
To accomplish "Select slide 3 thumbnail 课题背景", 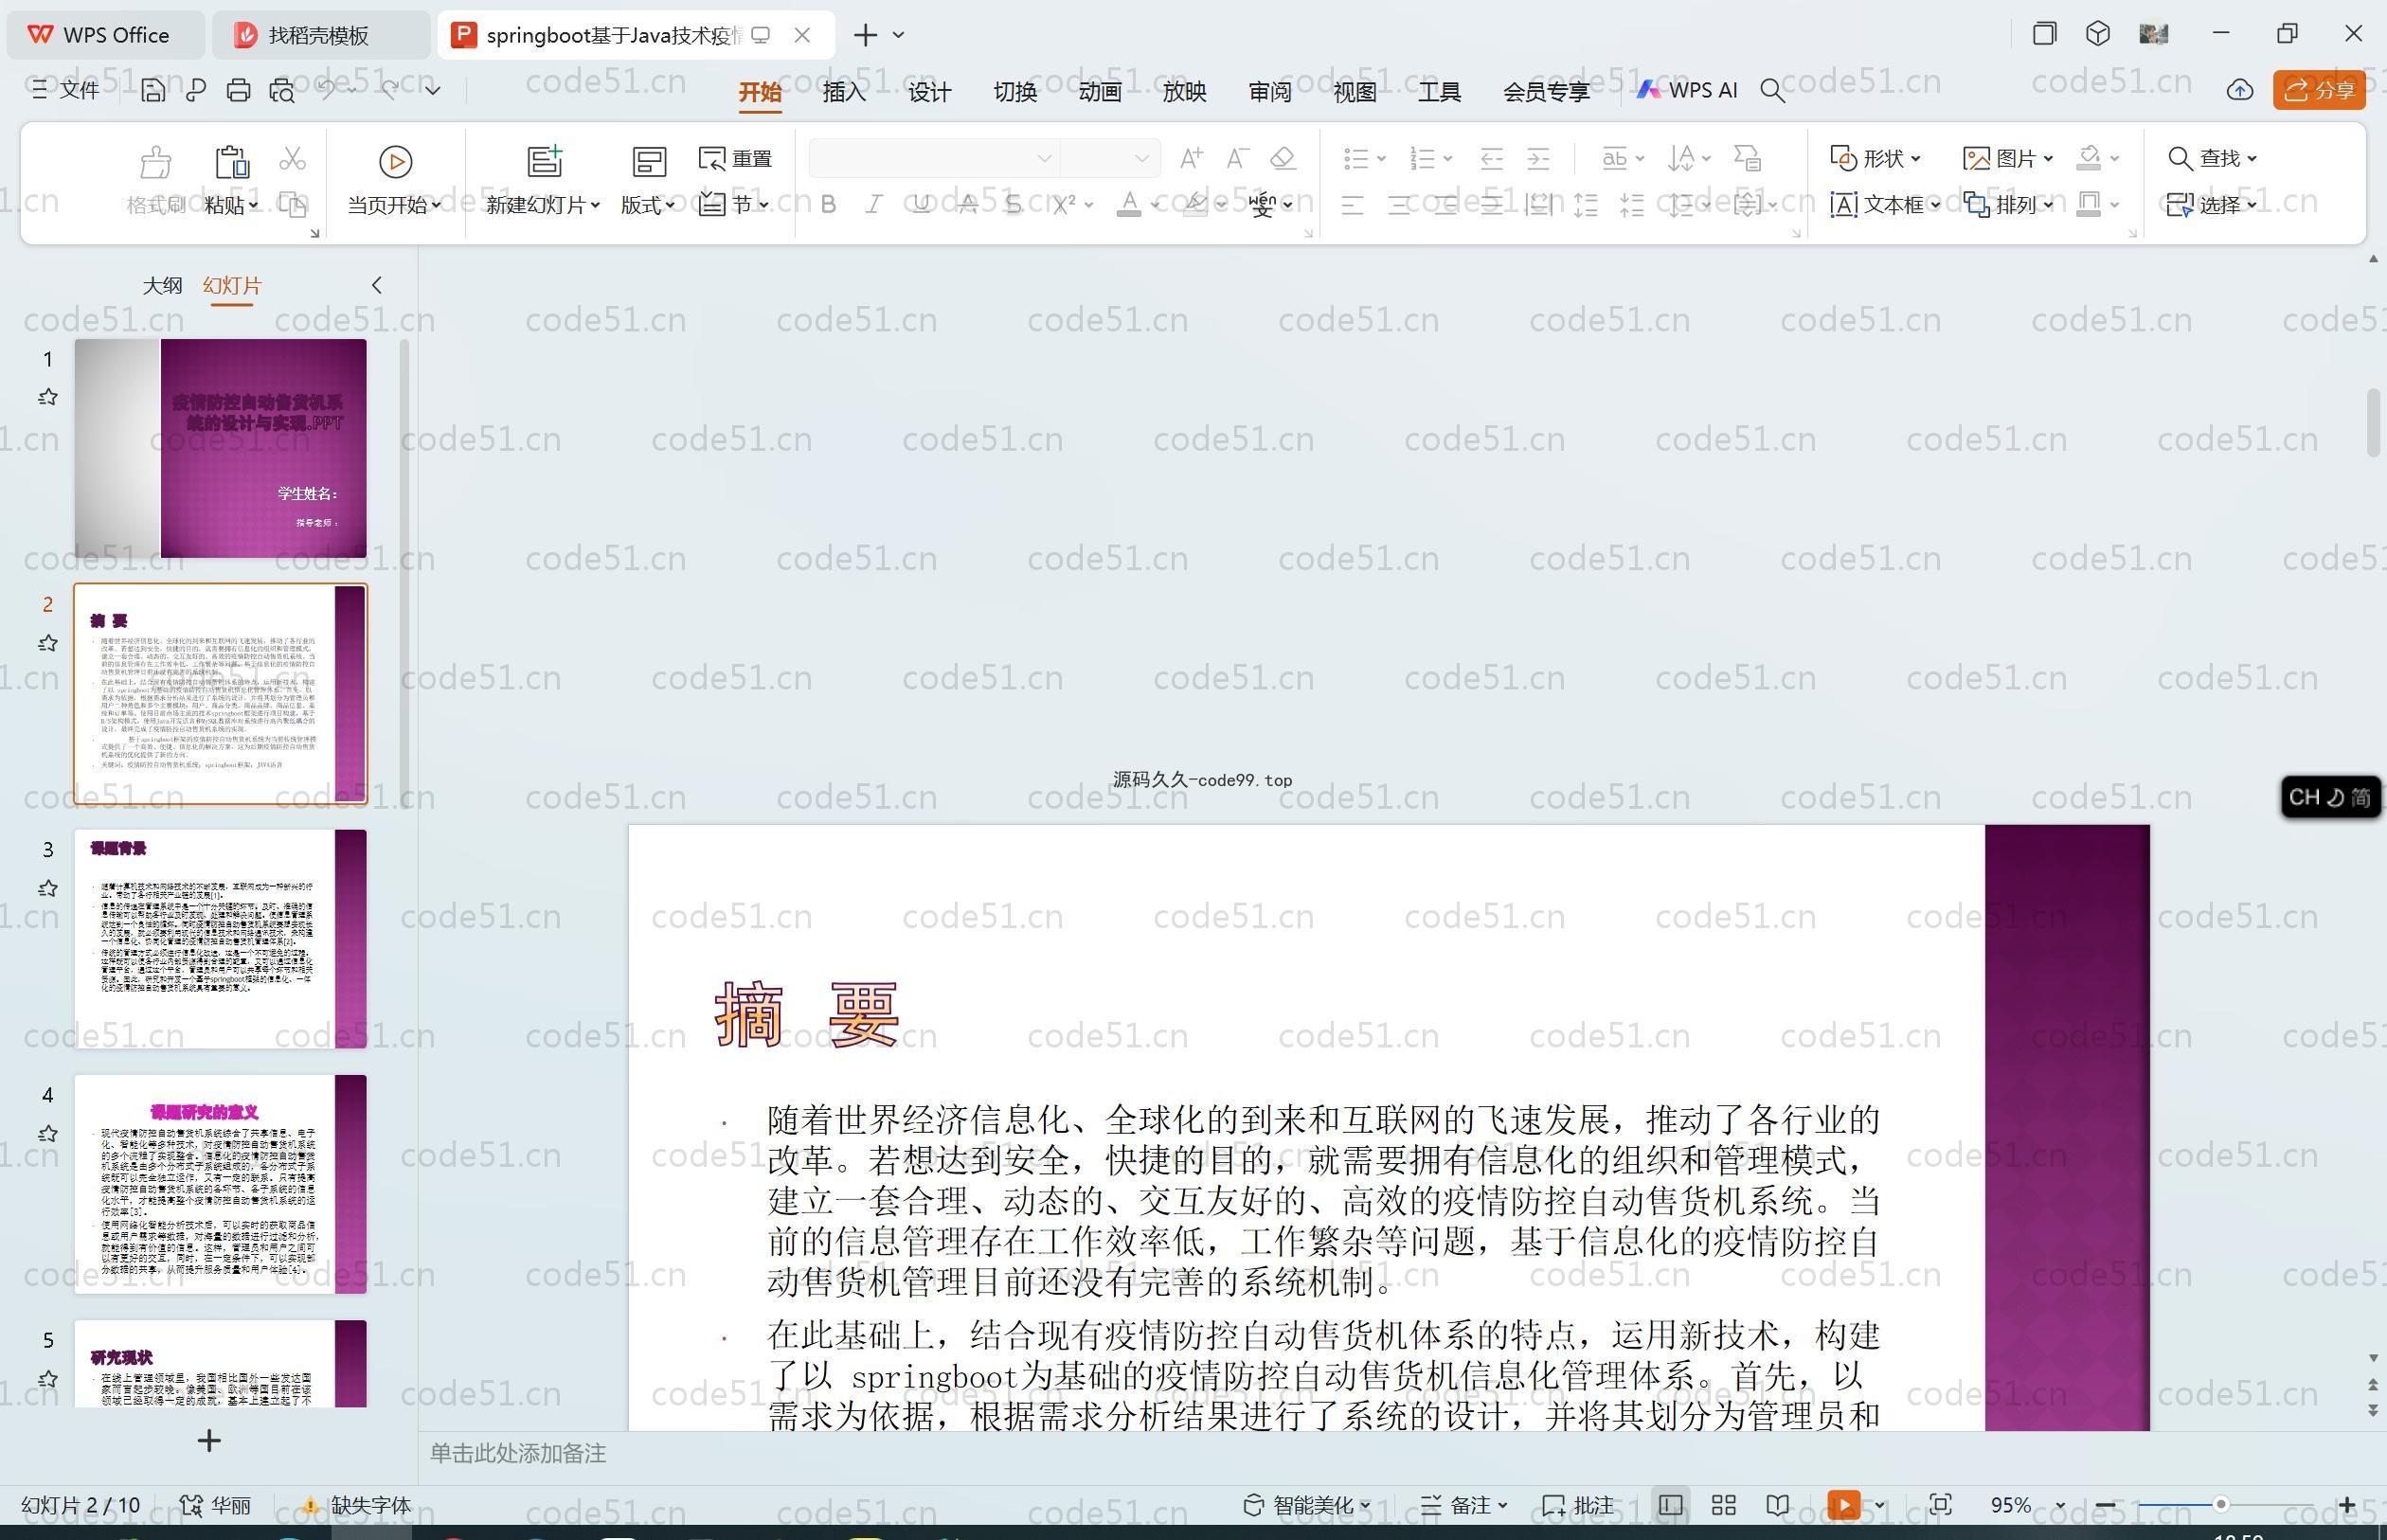I will click(220, 938).
